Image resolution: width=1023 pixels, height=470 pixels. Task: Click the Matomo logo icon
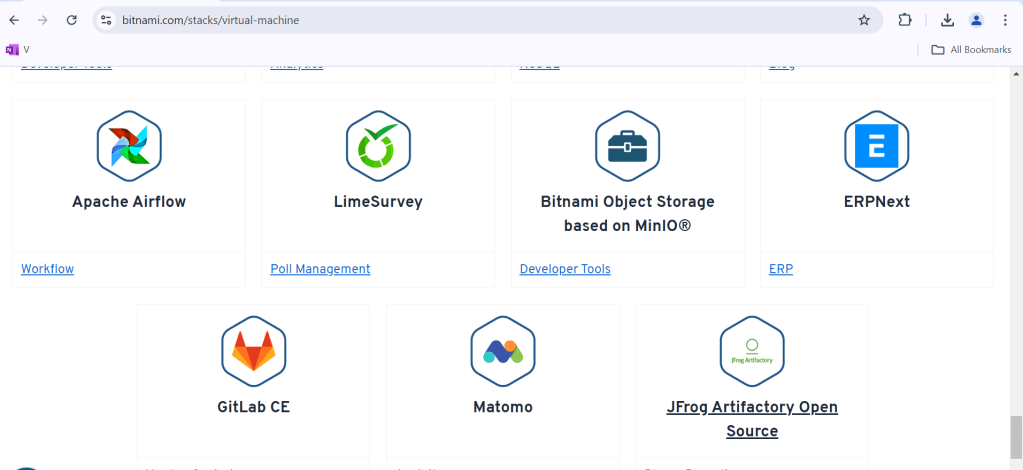pyautogui.click(x=503, y=351)
